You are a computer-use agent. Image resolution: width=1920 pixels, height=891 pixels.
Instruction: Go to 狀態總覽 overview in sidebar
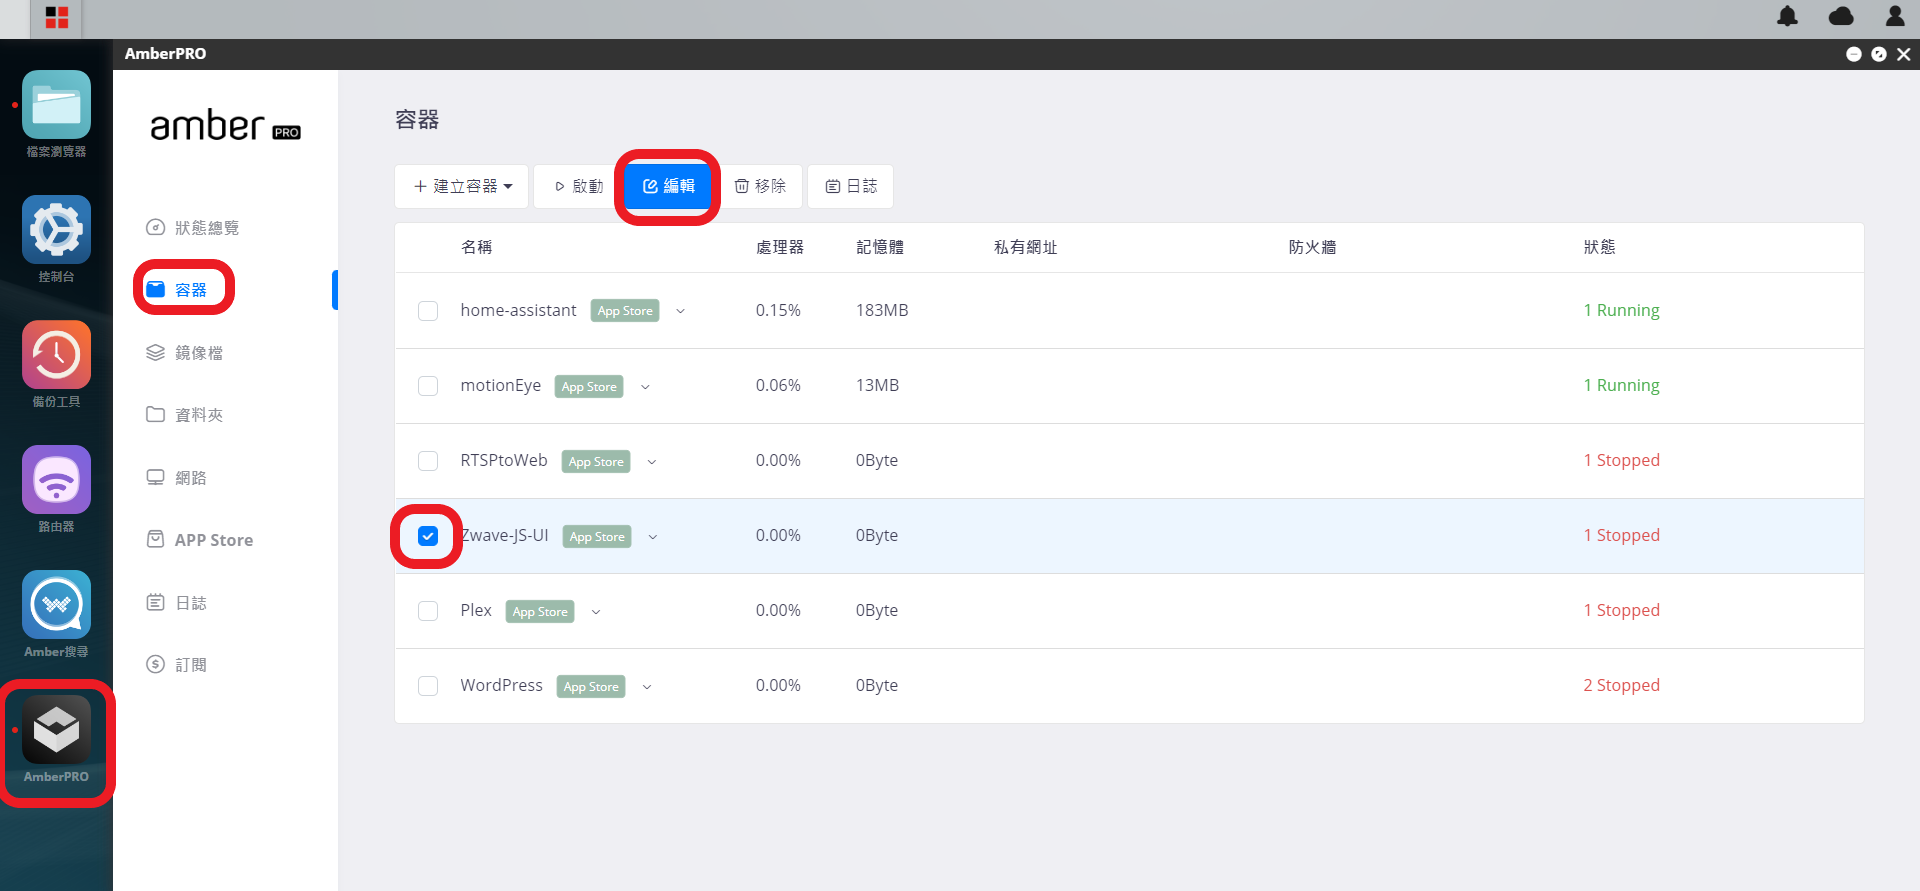(193, 228)
